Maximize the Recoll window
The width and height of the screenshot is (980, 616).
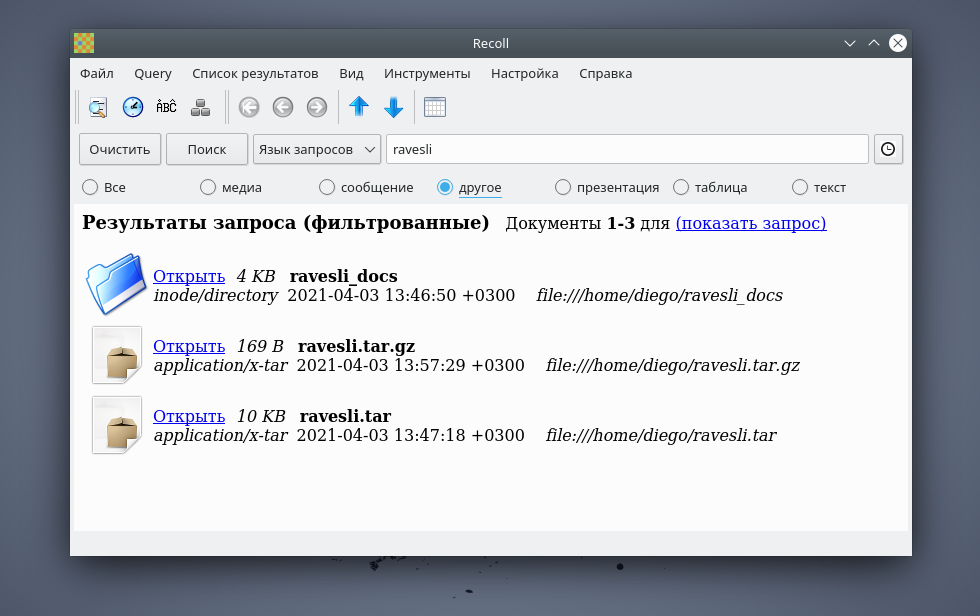[874, 43]
